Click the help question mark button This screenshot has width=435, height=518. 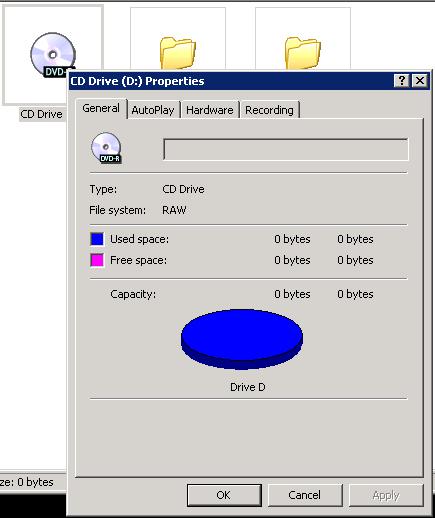point(401,81)
